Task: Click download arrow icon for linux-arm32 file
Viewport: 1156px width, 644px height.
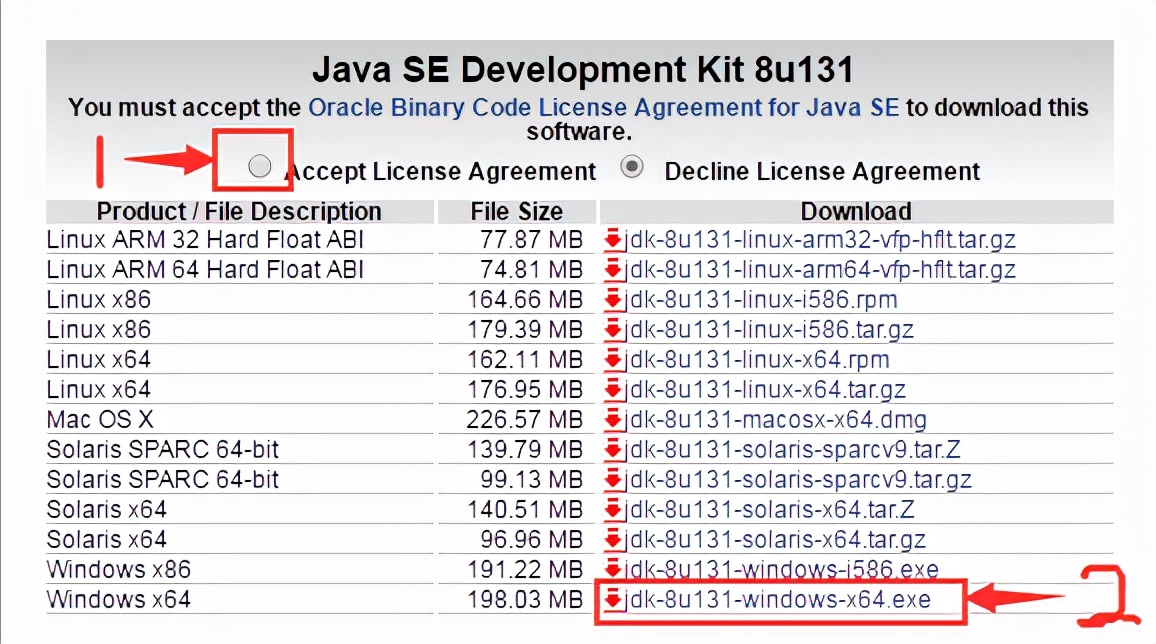Action: tap(613, 239)
